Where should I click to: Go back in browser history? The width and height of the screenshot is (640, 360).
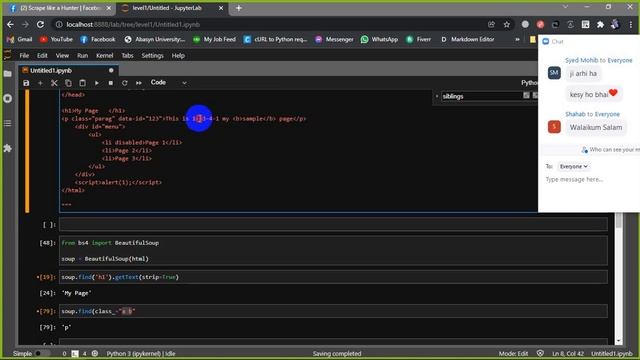(10, 24)
